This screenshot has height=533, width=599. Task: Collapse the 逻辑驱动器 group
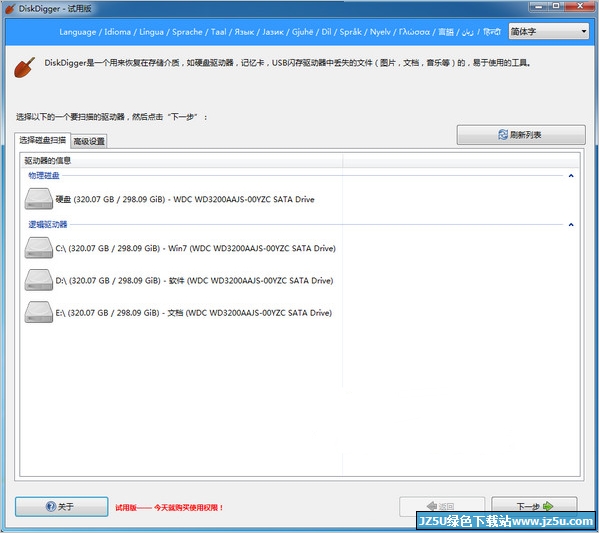coord(571,225)
